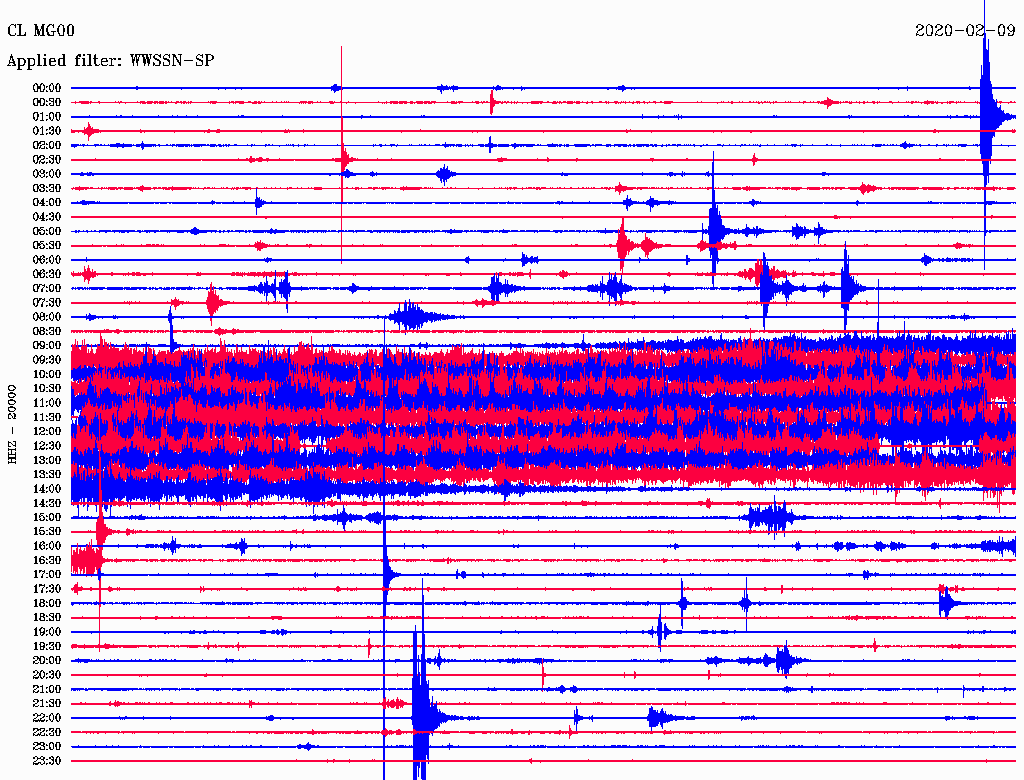
Task: Click the 15:30 time label
Action: coord(47,532)
